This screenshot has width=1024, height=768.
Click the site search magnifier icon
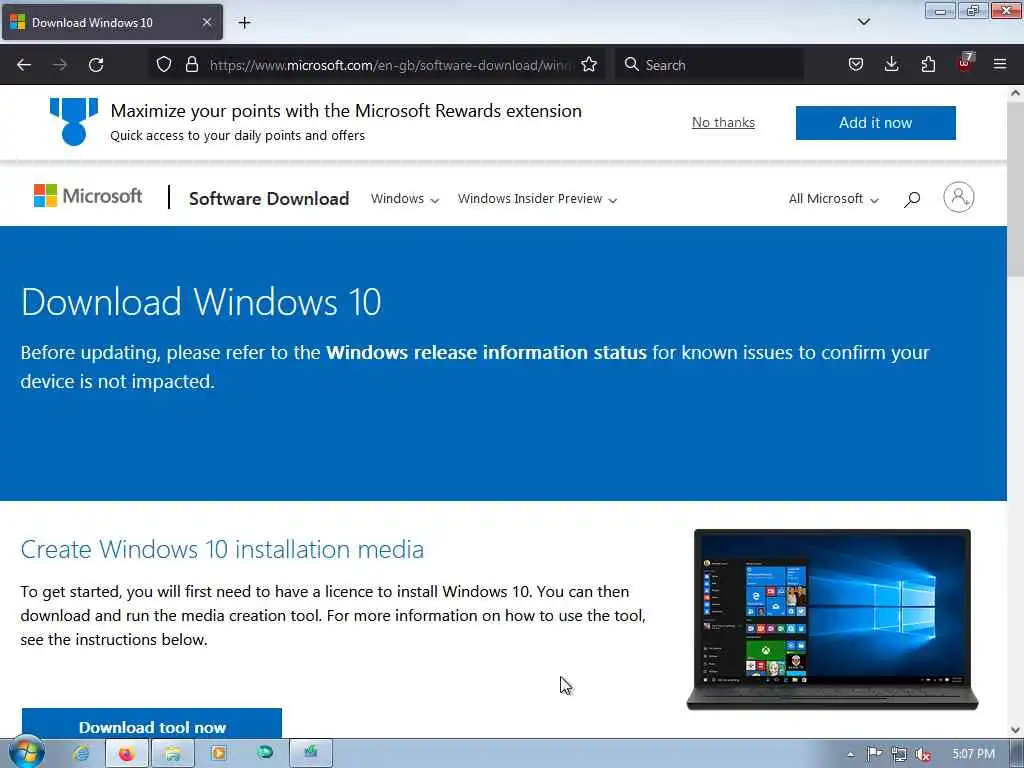click(912, 199)
